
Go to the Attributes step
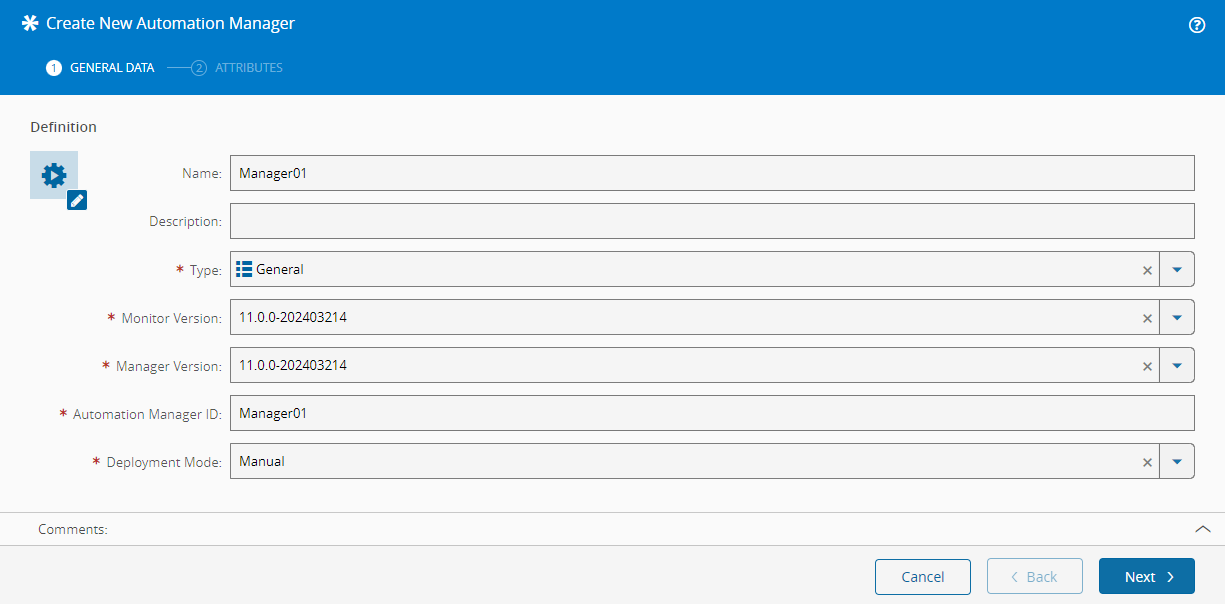[x=238, y=68]
